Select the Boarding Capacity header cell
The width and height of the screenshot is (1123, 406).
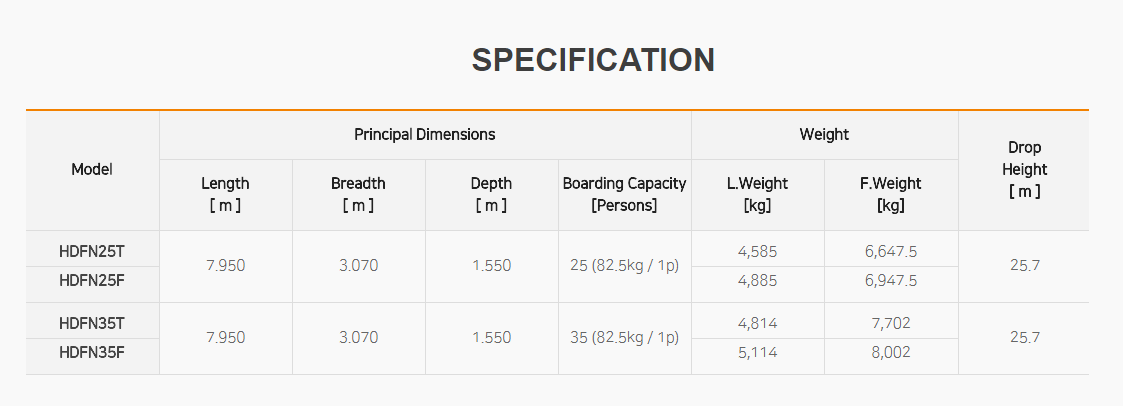[x=624, y=194]
